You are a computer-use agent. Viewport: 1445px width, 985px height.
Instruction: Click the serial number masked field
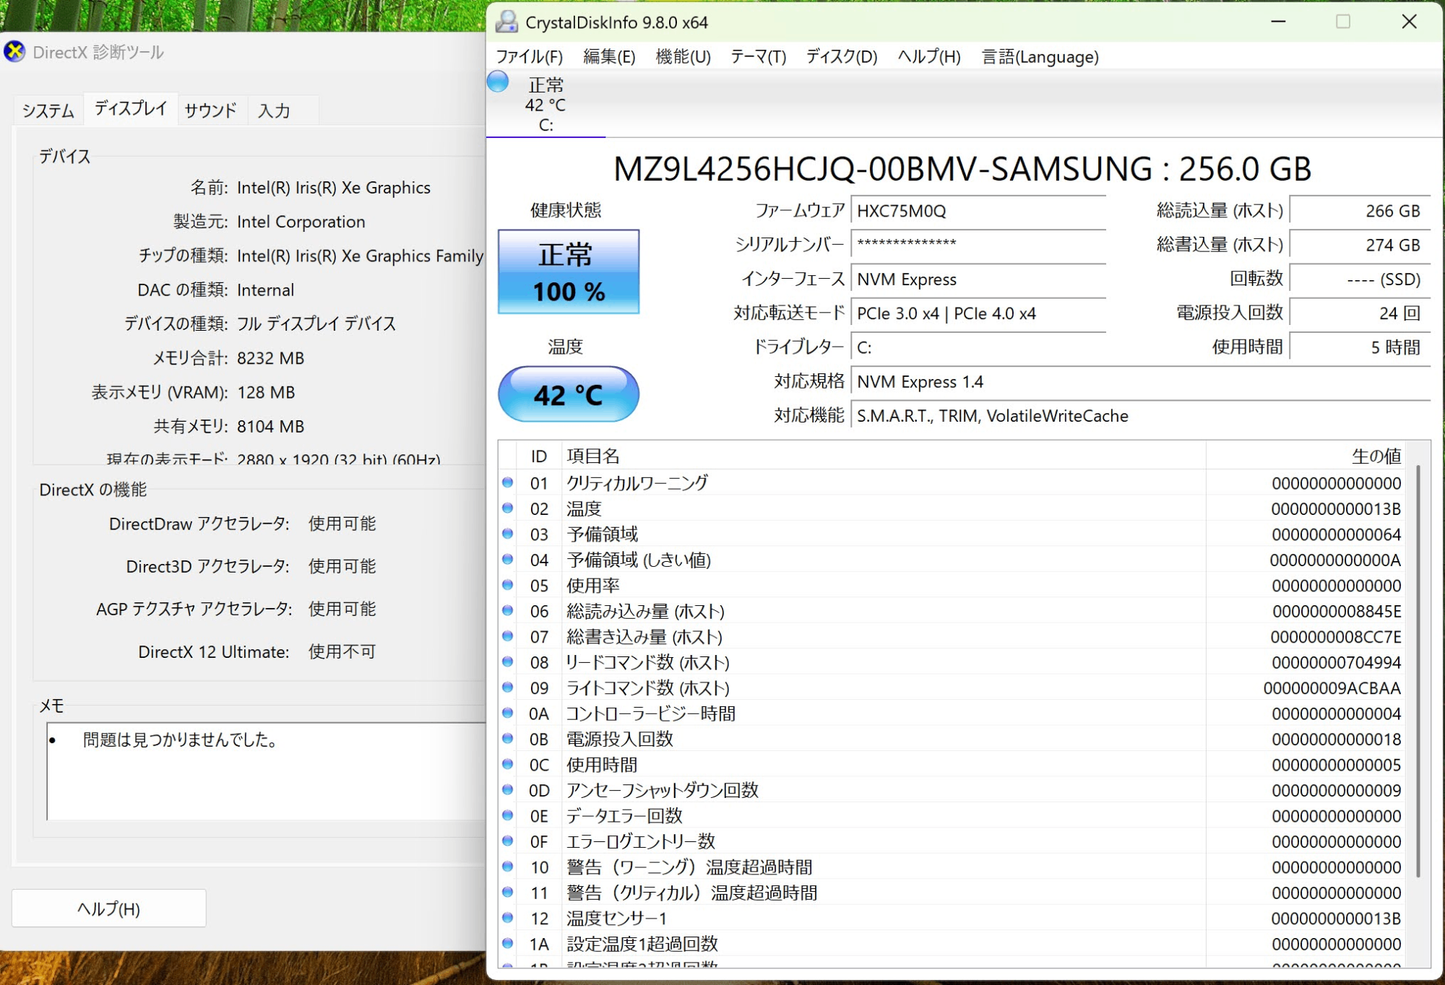tap(978, 245)
